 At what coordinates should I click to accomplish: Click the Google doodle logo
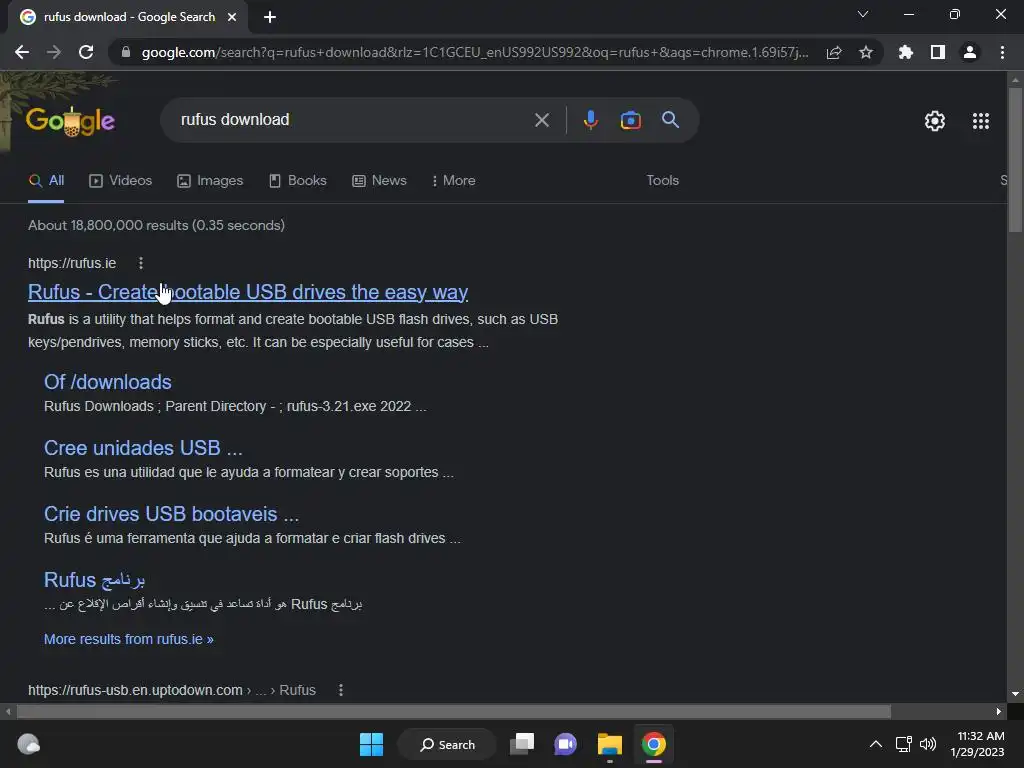70,121
